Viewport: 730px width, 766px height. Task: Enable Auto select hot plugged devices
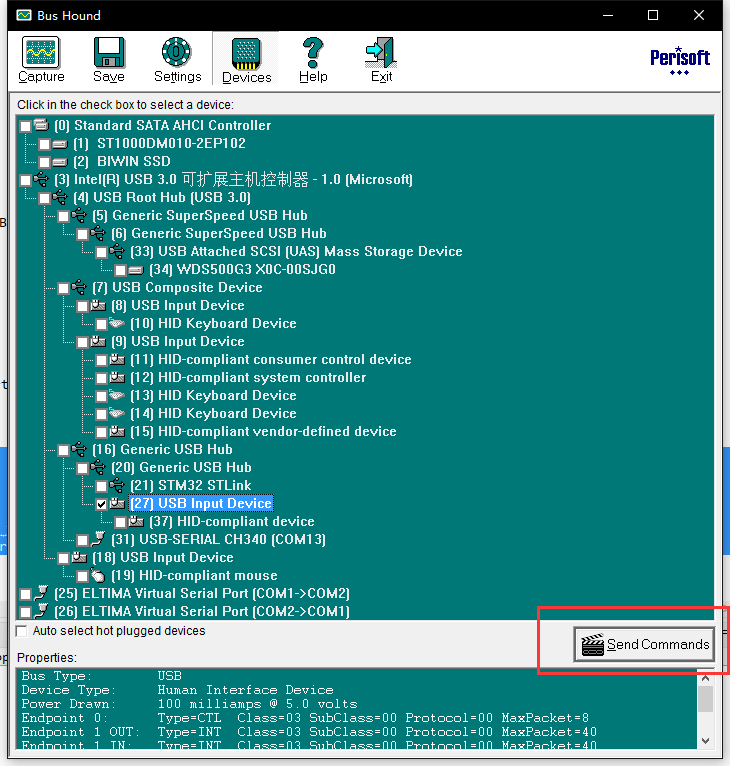pos(21,631)
